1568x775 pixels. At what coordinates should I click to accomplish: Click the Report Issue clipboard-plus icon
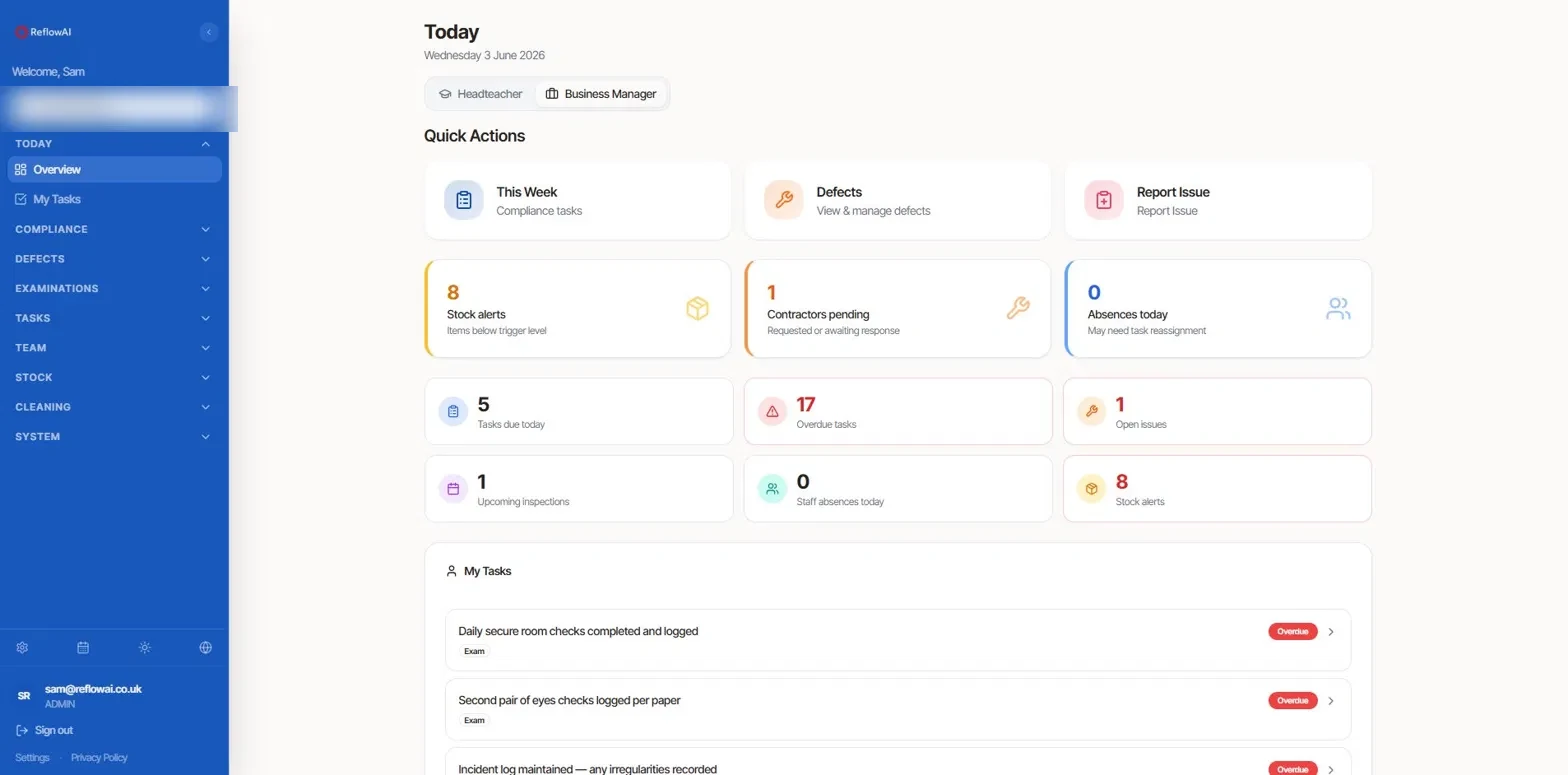(1104, 200)
